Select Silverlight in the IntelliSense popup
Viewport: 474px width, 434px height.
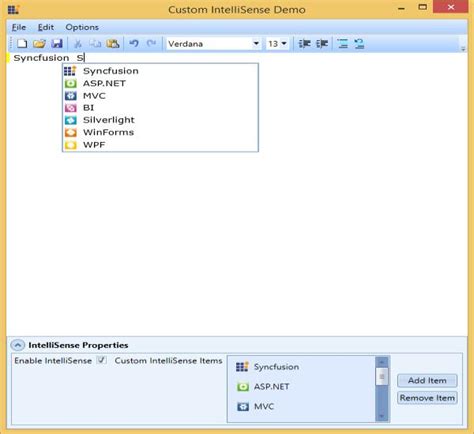pos(160,120)
